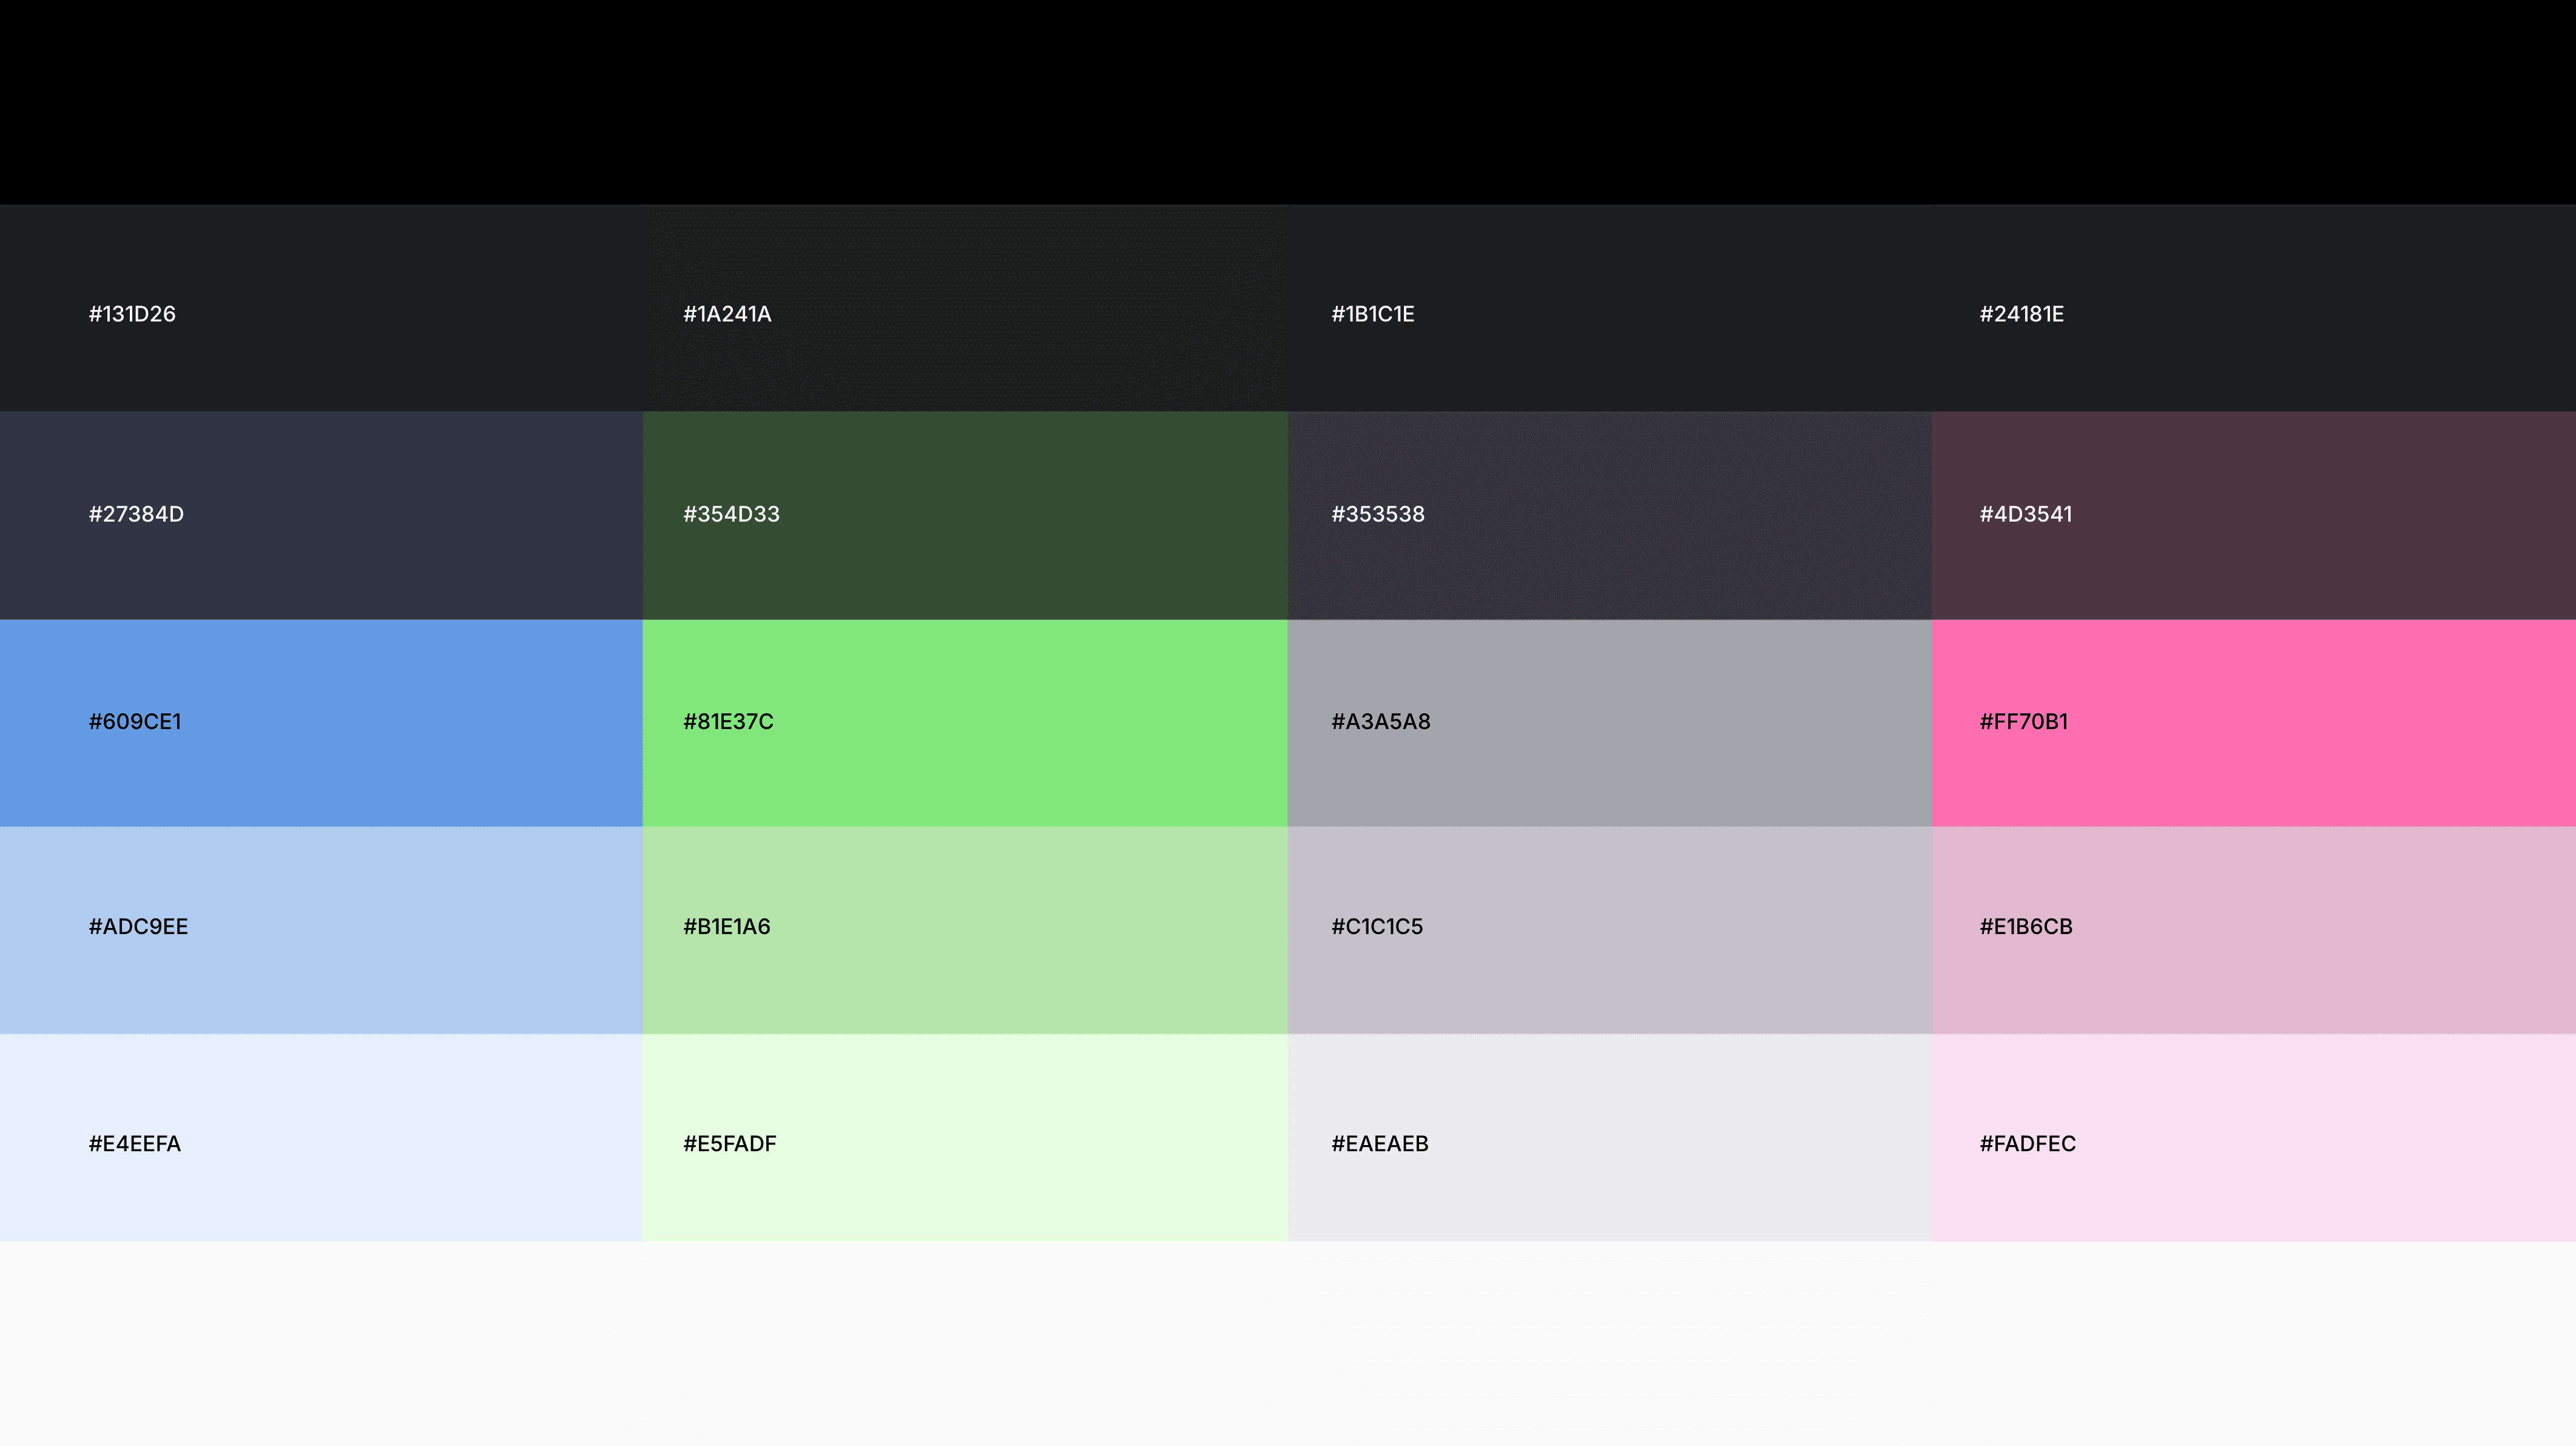Select the #353538 charcoal swatch
Screen dimensions: 2576x1446
pos(1609,514)
